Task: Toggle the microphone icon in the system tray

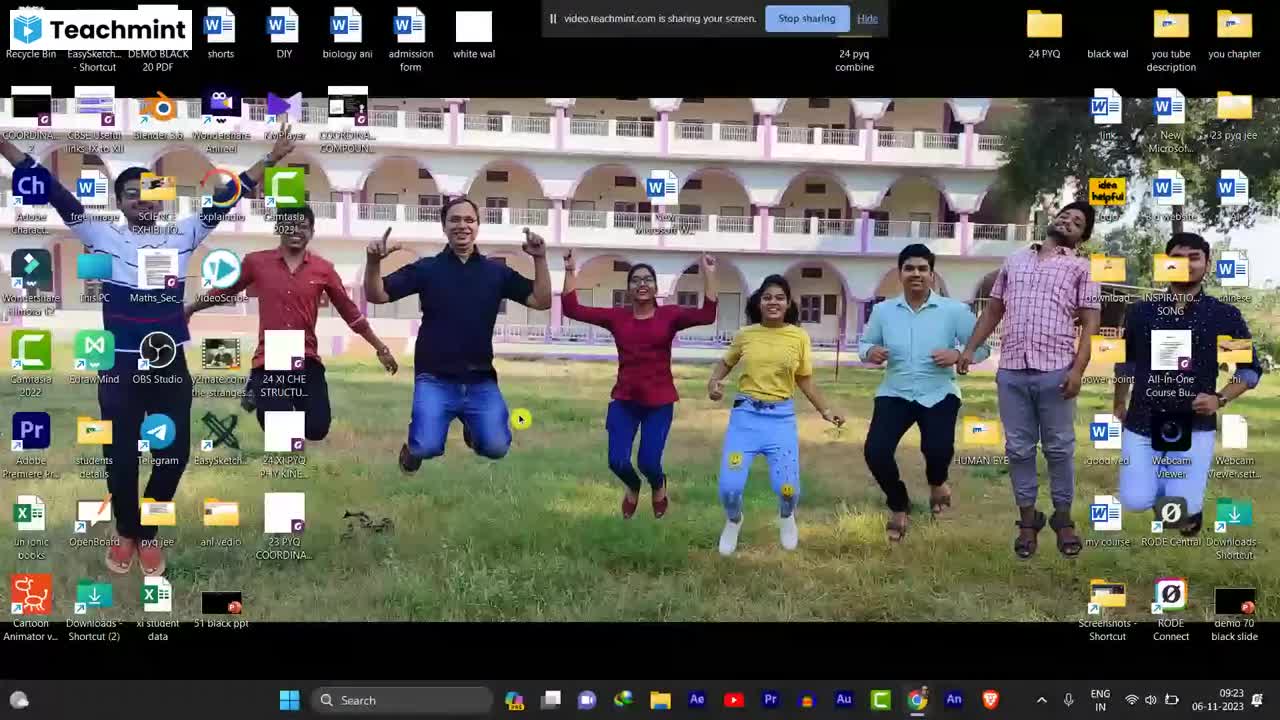Action: click(1068, 700)
